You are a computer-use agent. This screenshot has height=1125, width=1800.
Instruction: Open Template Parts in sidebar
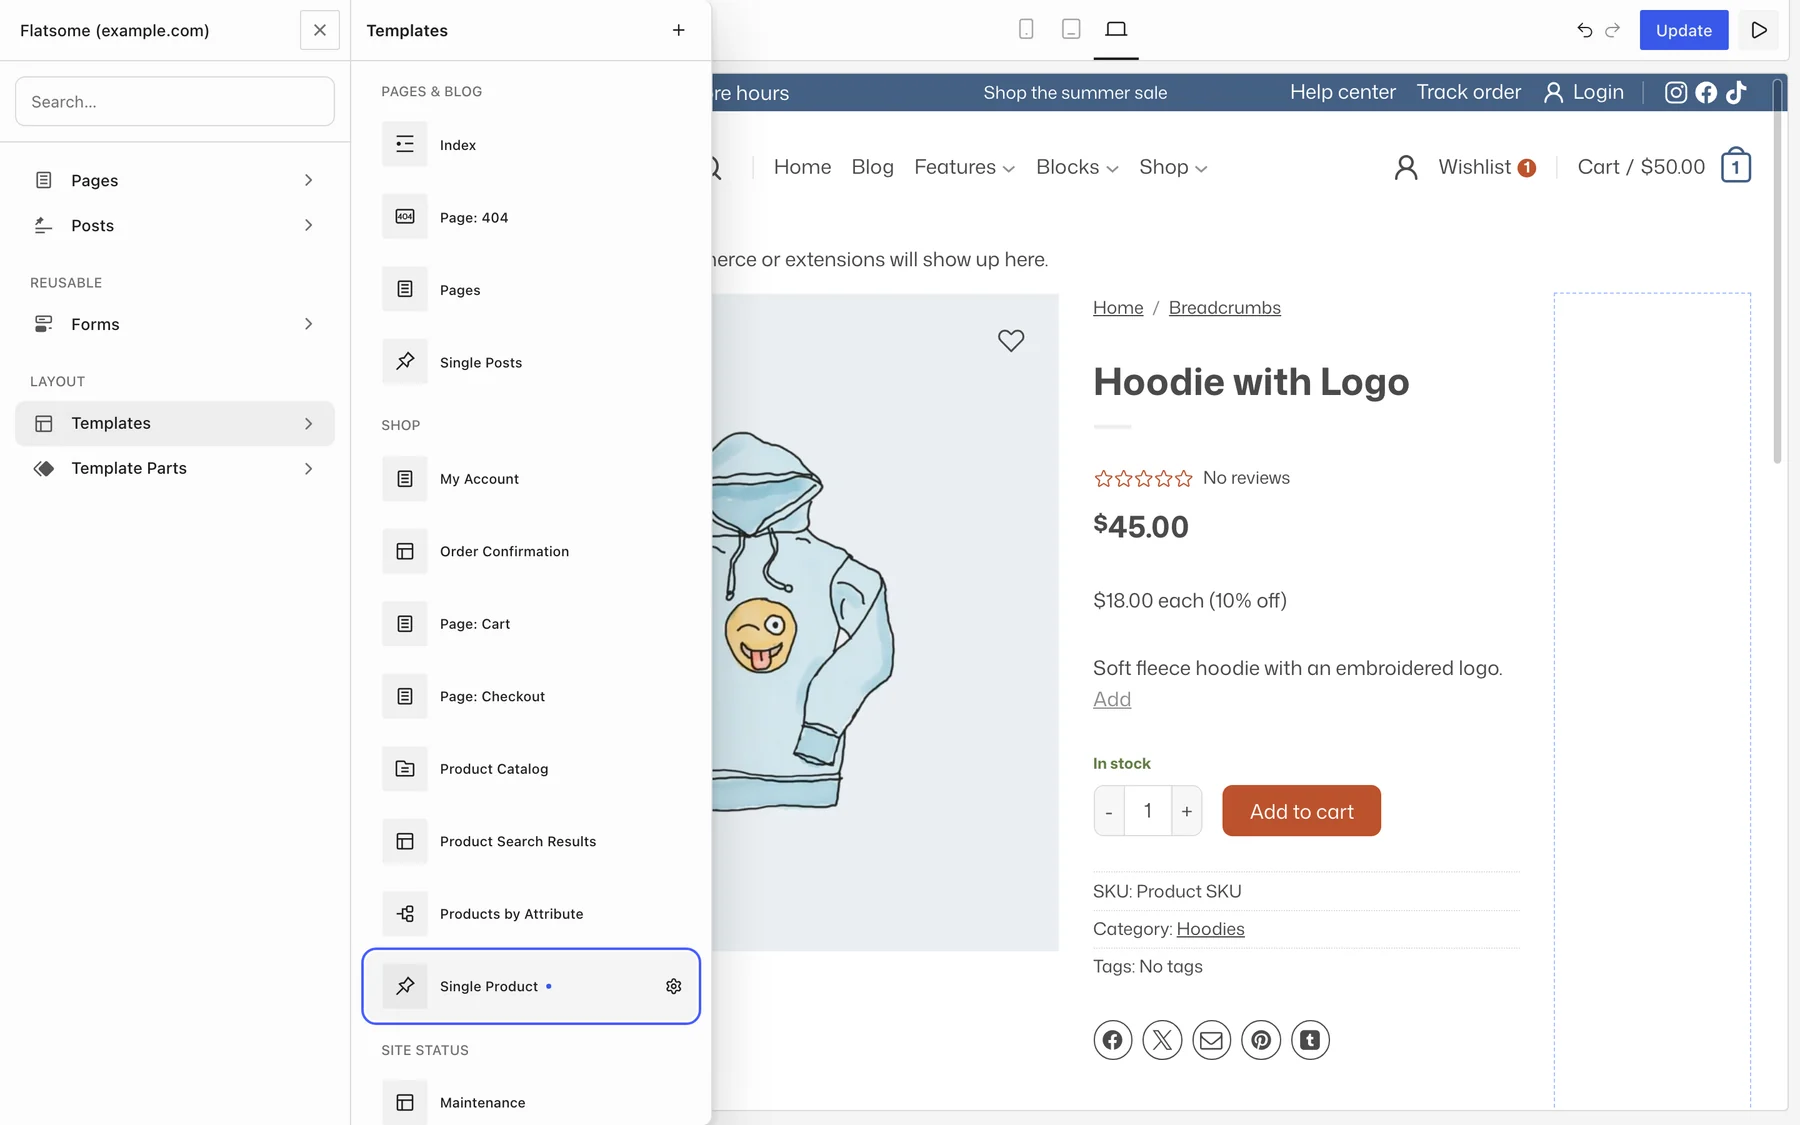[175, 468]
